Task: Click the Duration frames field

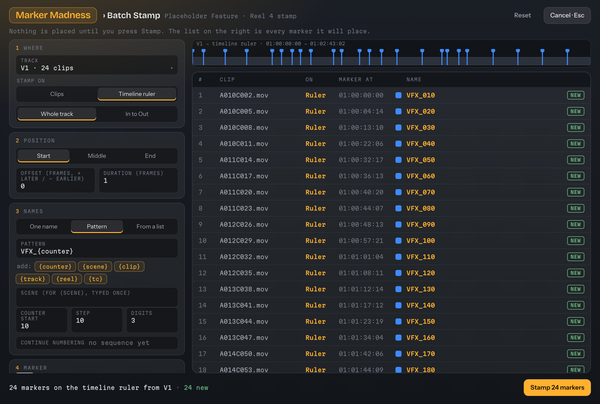Action: click(138, 180)
